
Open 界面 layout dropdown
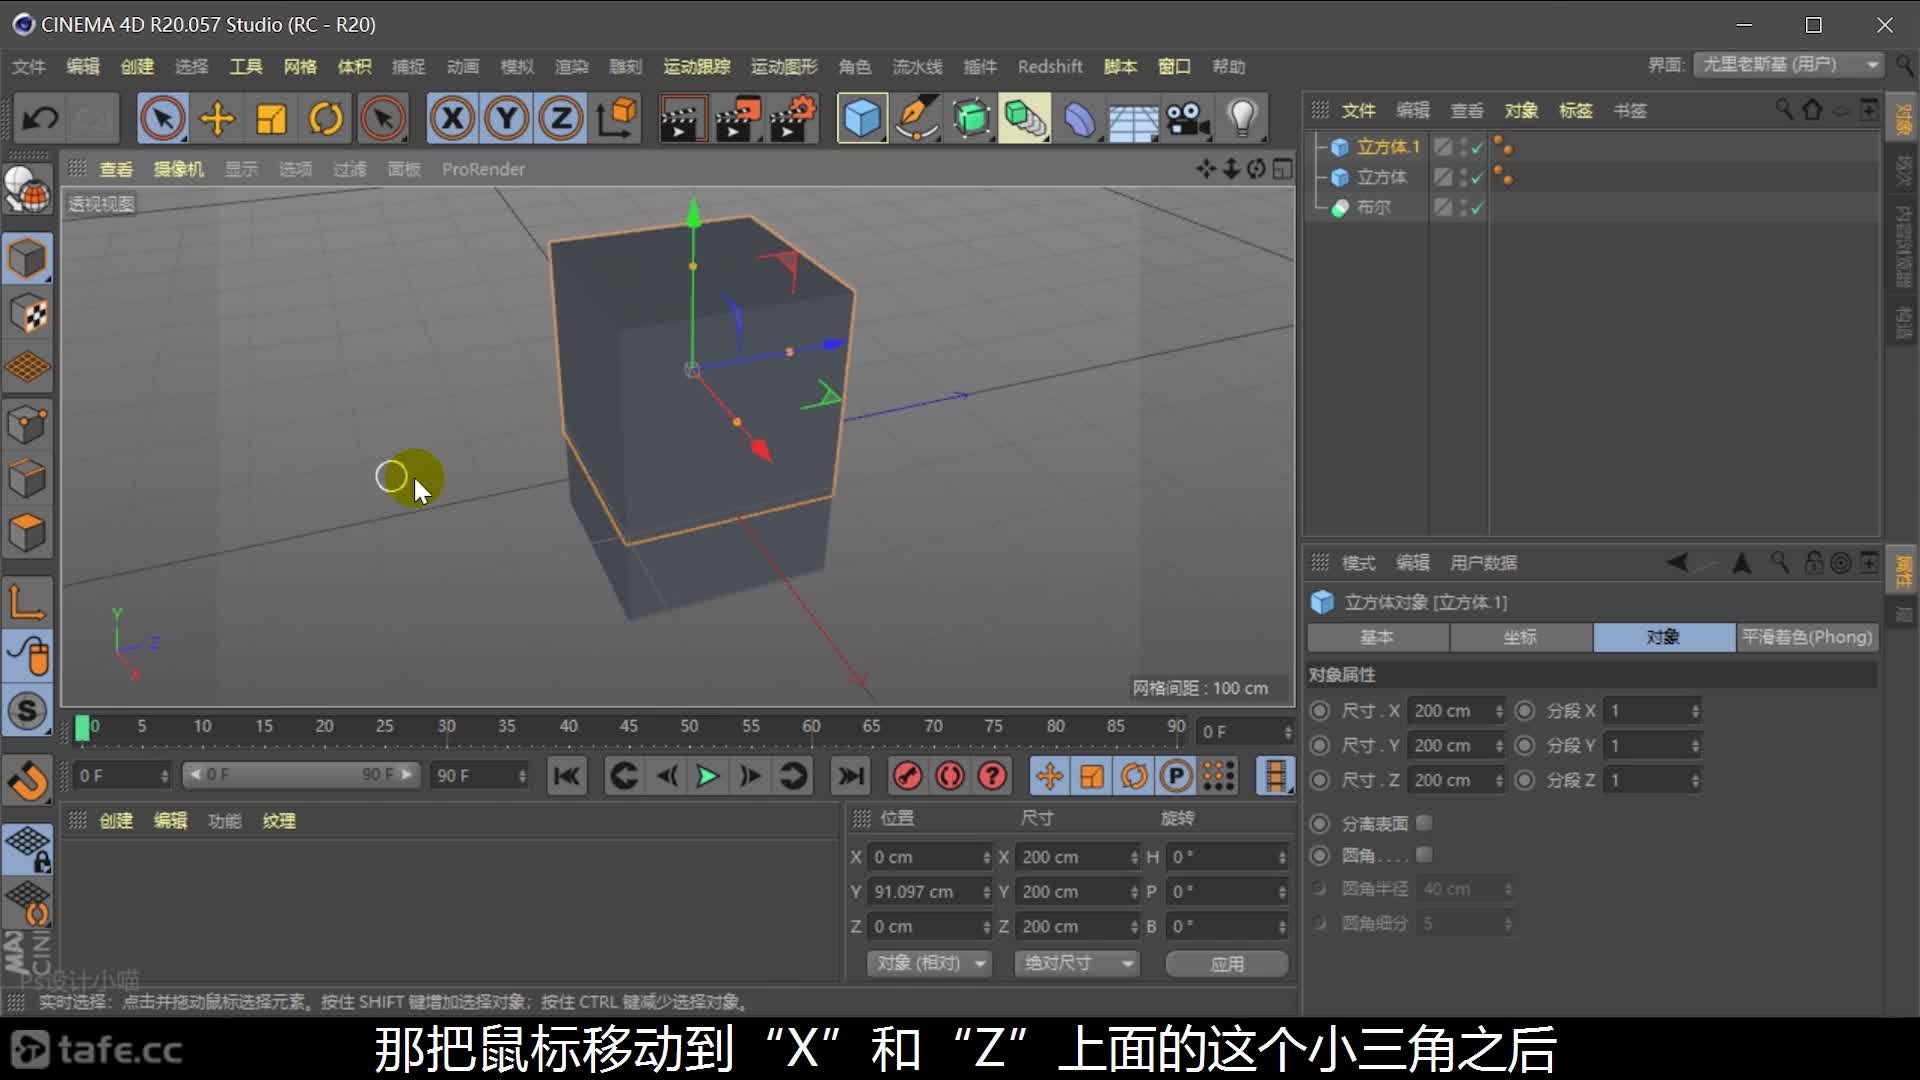[x=1788, y=65]
